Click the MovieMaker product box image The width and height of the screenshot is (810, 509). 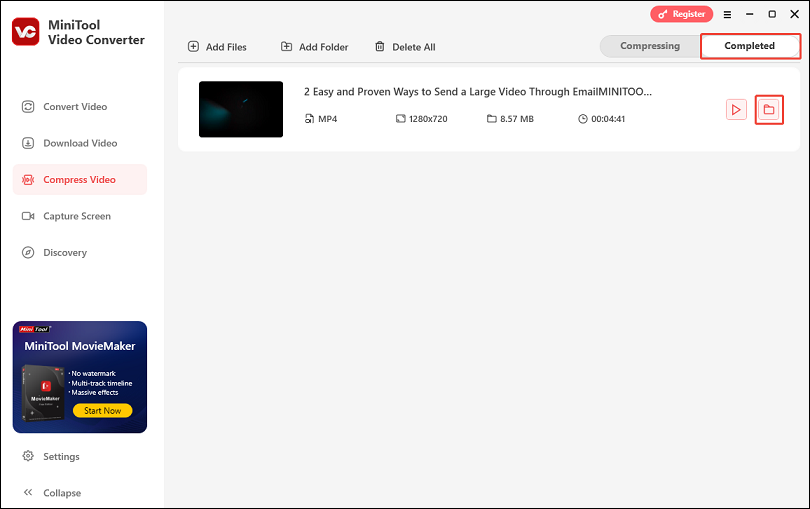(43, 393)
